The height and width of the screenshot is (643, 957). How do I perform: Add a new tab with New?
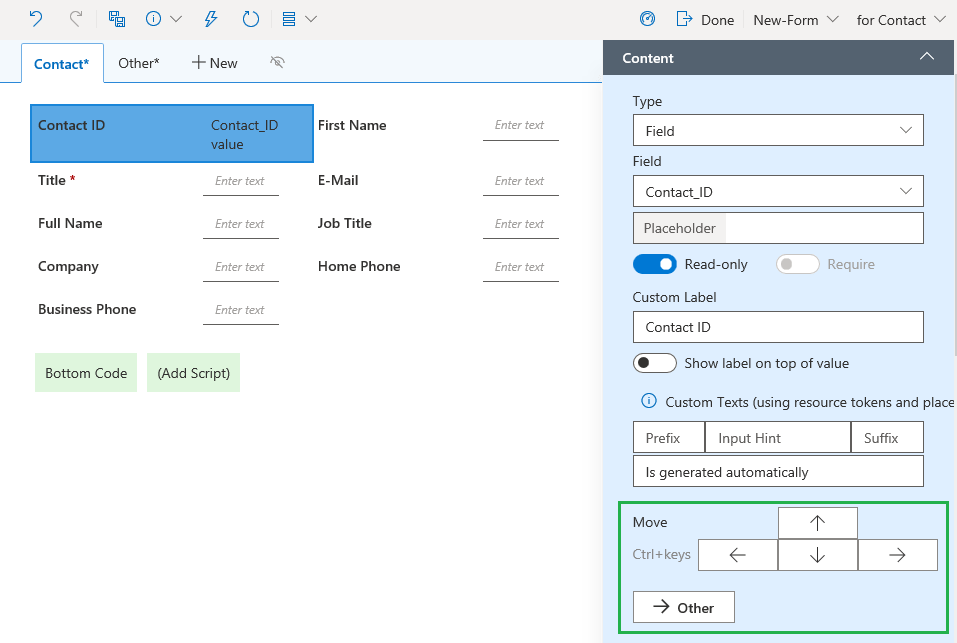pyautogui.click(x=214, y=63)
